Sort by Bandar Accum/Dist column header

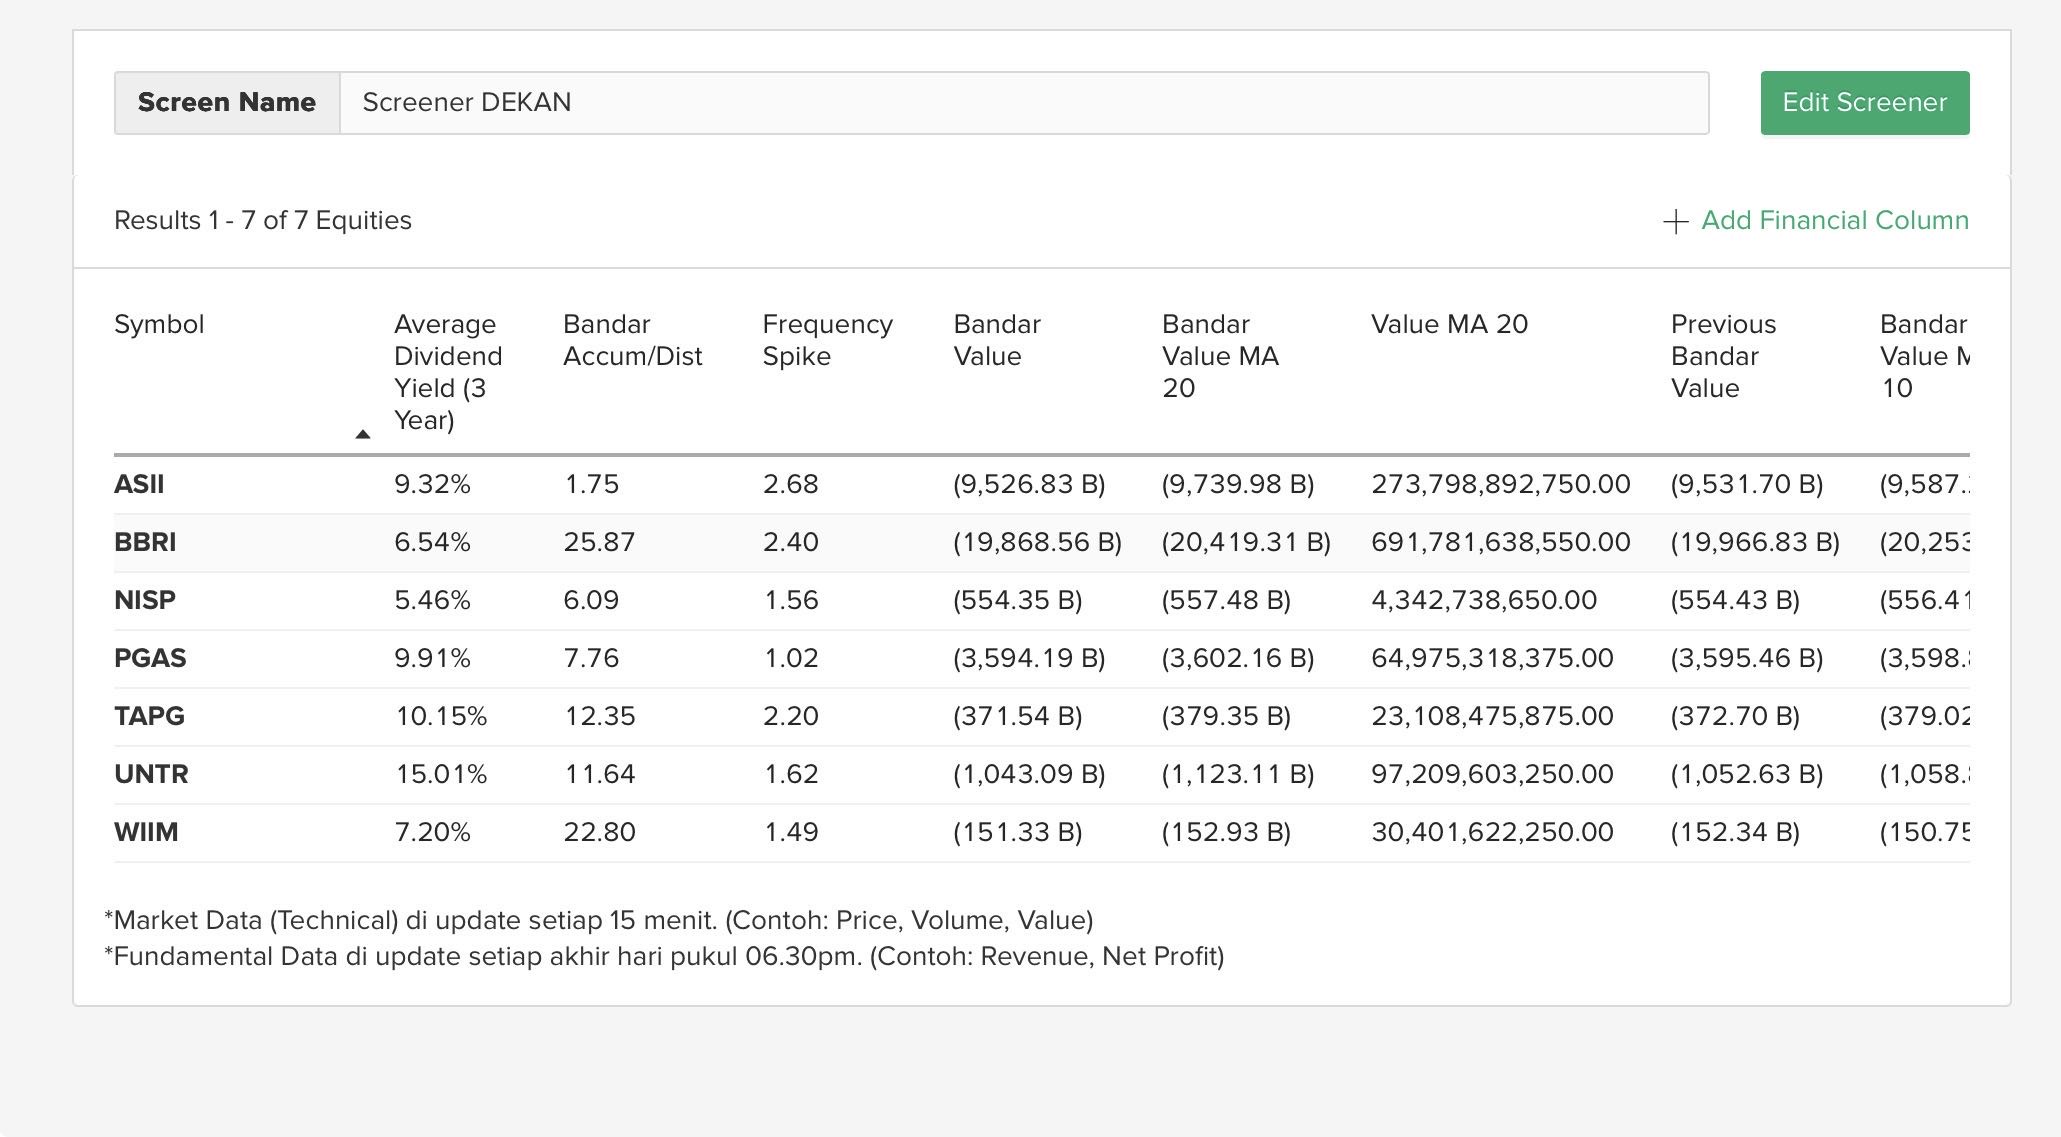pos(632,340)
